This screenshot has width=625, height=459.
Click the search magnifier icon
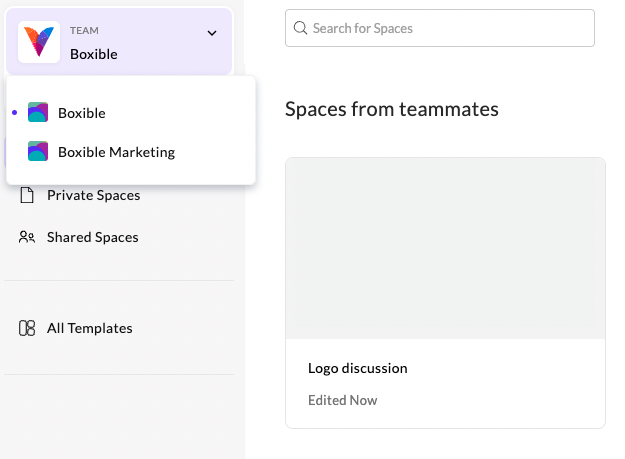point(300,28)
